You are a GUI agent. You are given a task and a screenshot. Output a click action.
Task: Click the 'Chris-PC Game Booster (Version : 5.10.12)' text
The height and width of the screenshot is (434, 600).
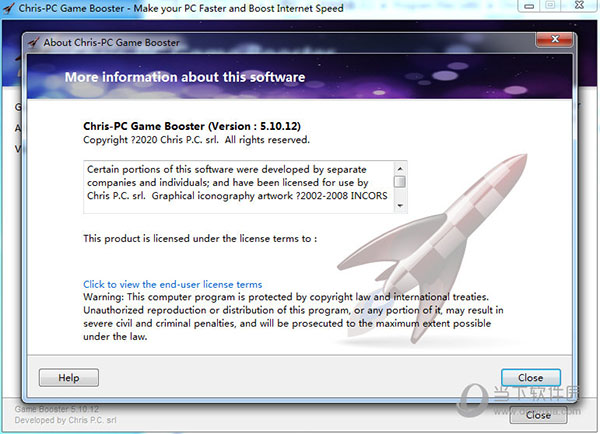[x=192, y=126]
